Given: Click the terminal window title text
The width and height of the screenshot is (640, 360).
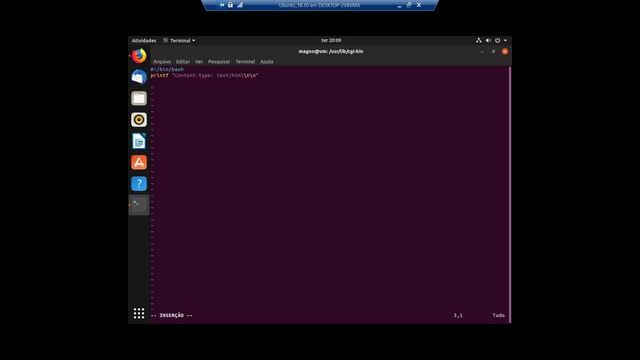Looking at the screenshot, I should pos(331,51).
